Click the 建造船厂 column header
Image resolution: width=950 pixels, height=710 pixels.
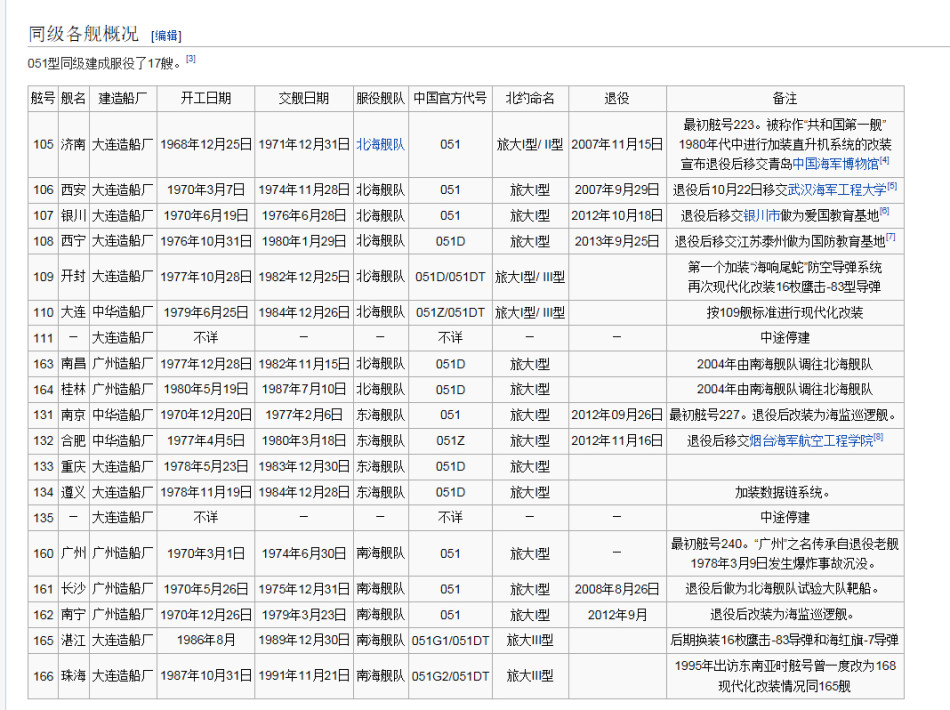123,98
